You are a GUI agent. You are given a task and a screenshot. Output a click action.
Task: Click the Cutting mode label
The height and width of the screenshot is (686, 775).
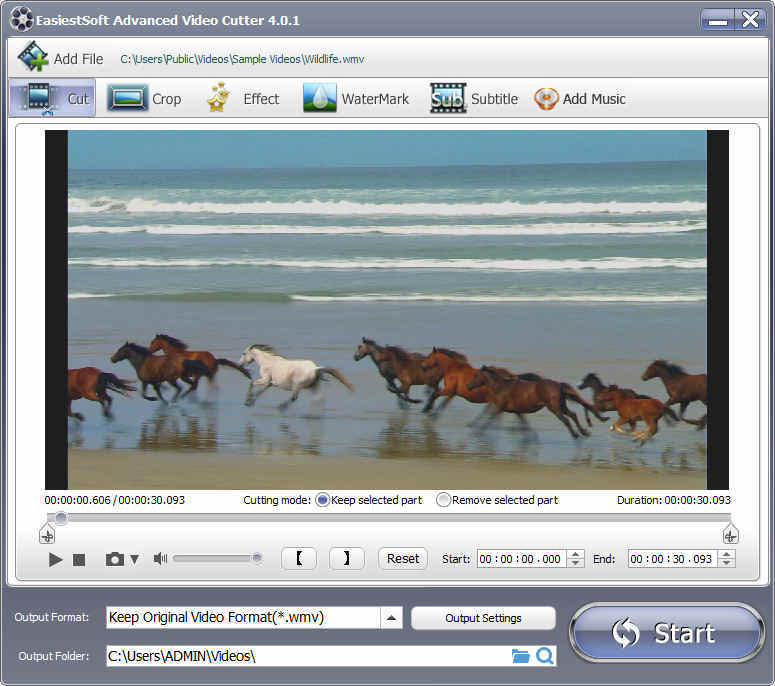(277, 500)
